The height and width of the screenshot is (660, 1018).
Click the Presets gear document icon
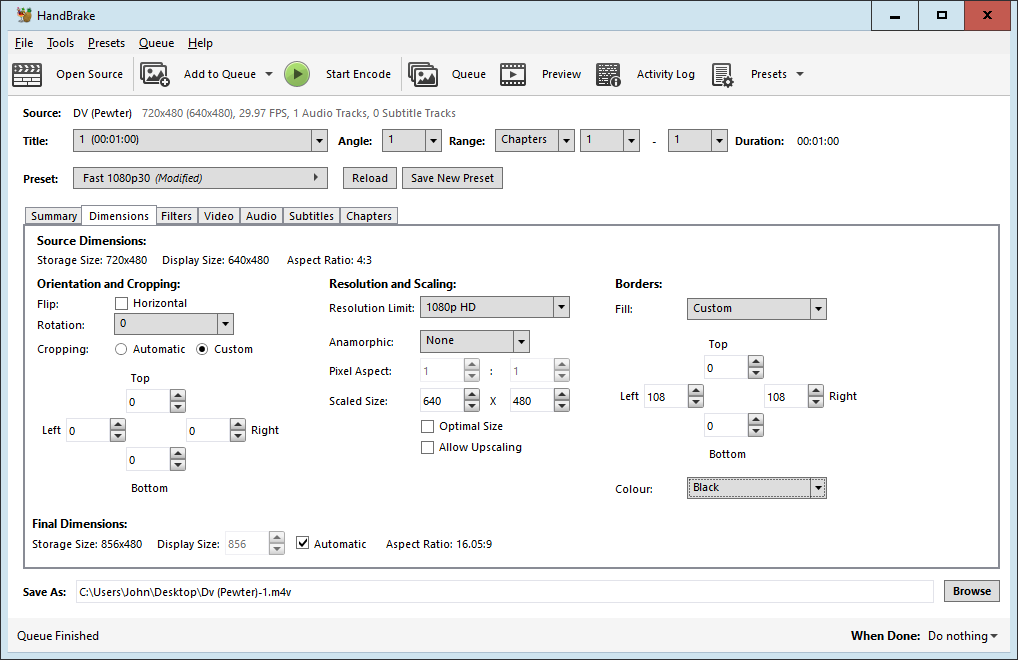(723, 75)
